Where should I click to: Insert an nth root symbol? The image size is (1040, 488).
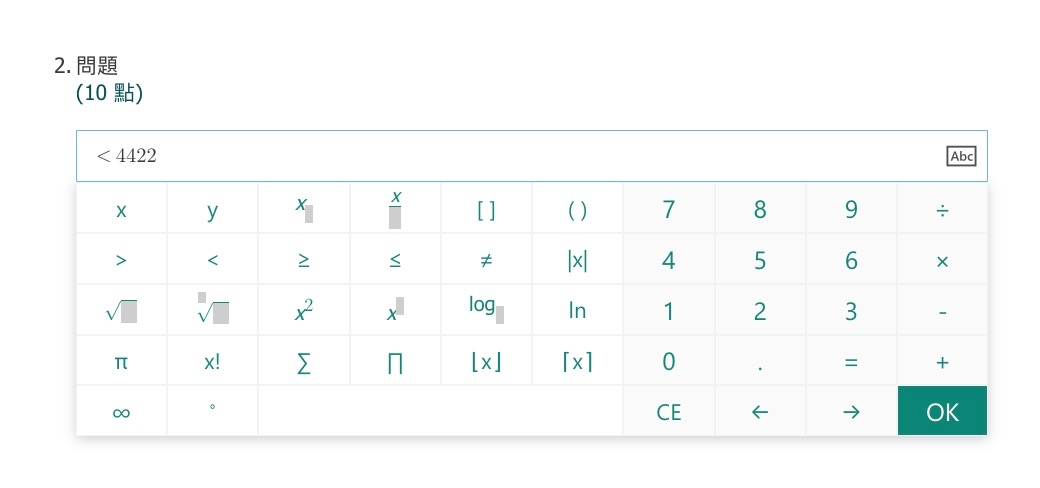point(212,311)
